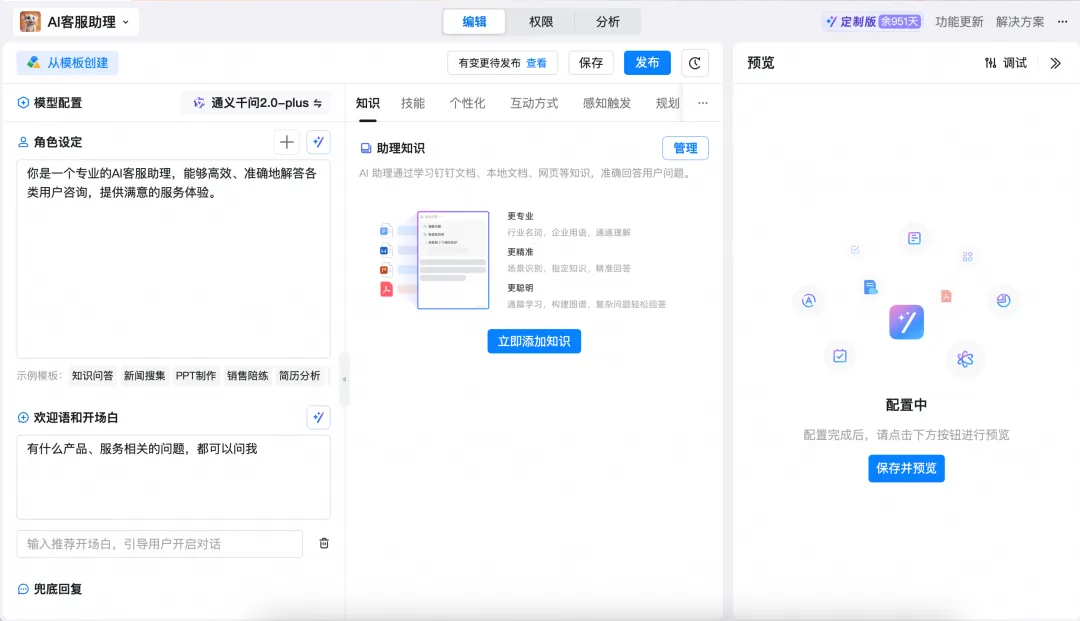Viewport: 1080px width, 621px height.
Task: Open top-right more options ellipsis
Action: click(x=1062, y=21)
